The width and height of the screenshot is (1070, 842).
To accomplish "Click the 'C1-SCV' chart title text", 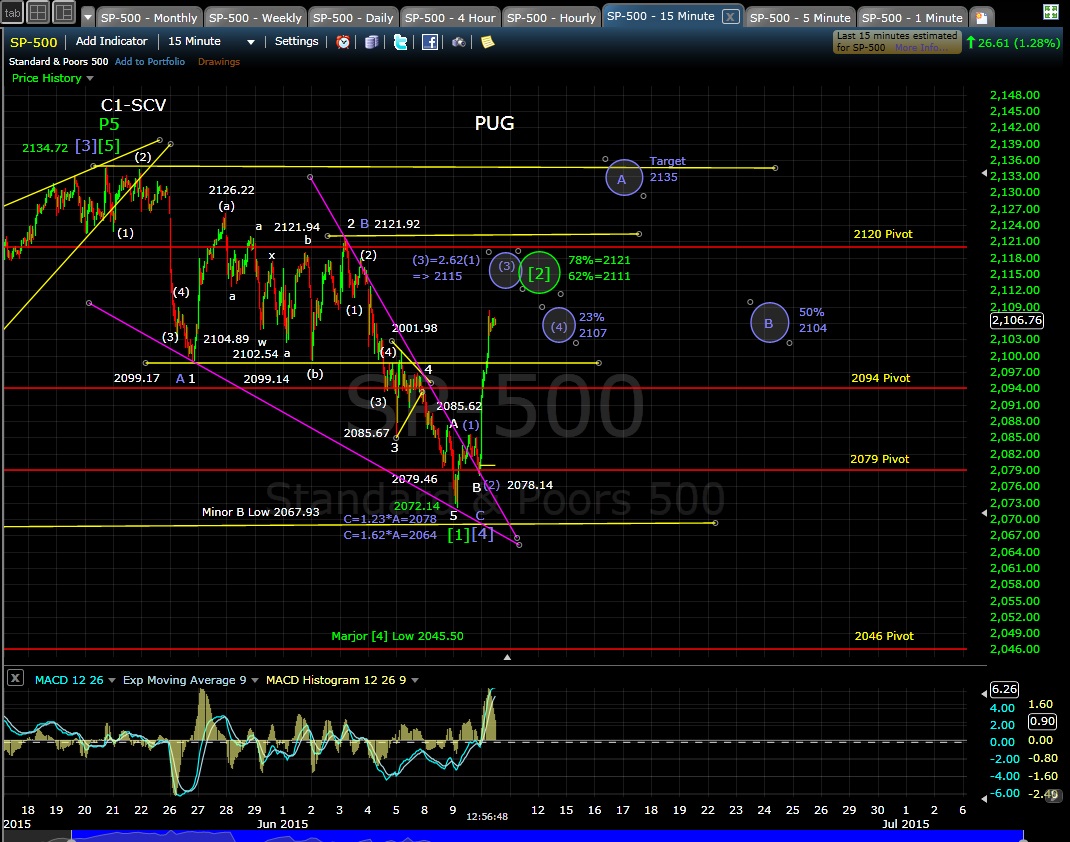I will point(134,105).
